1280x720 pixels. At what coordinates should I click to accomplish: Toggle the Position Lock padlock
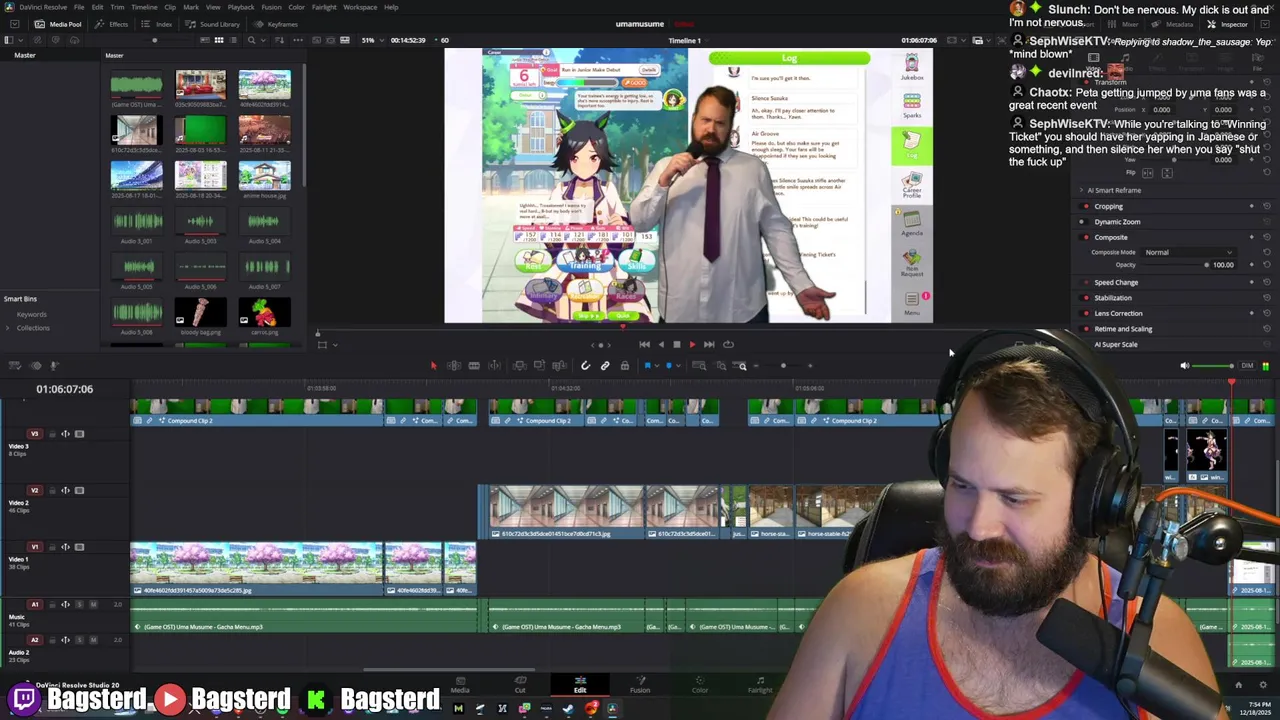pos(625,366)
